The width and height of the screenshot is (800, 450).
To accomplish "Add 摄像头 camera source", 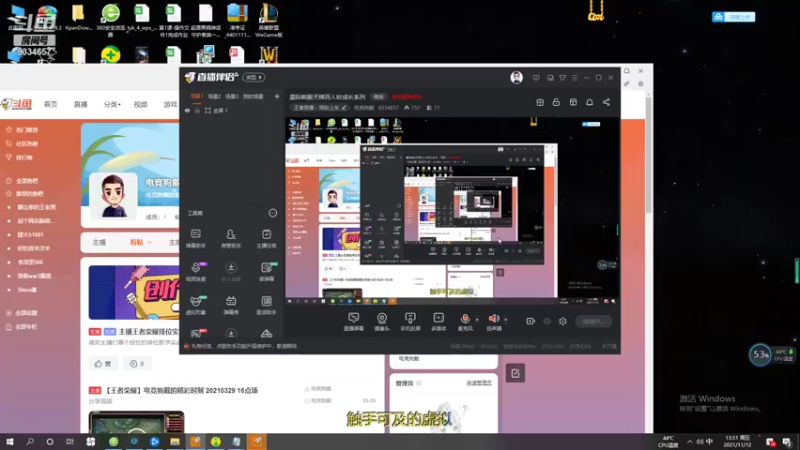I will point(382,322).
